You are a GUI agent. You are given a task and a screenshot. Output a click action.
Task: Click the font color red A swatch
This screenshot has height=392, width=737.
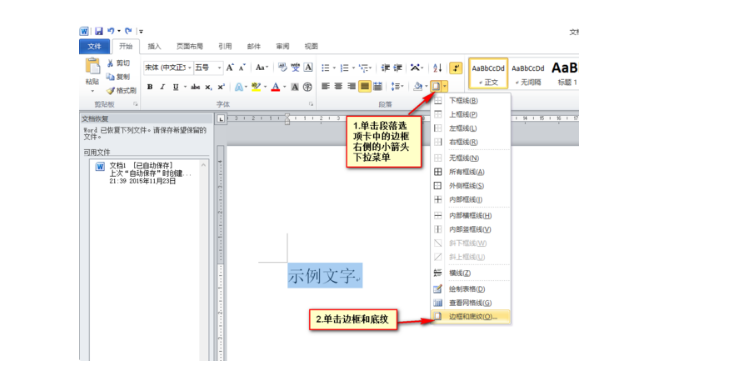pos(276,86)
